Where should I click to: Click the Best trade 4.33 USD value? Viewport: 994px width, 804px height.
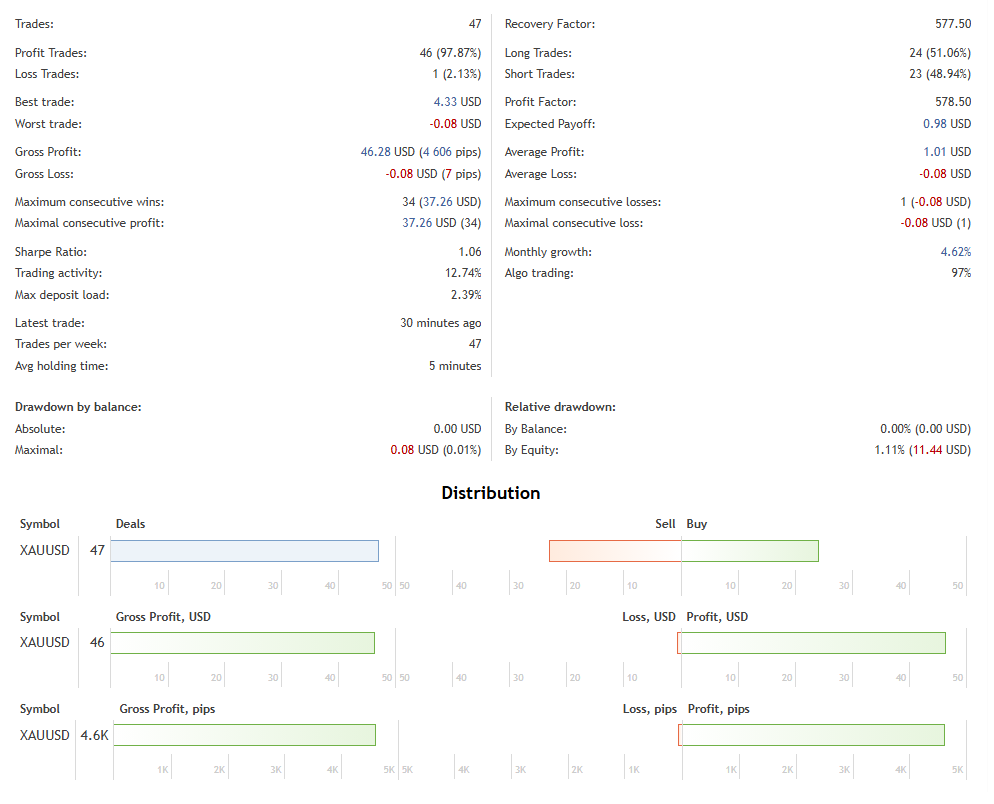[x=457, y=102]
